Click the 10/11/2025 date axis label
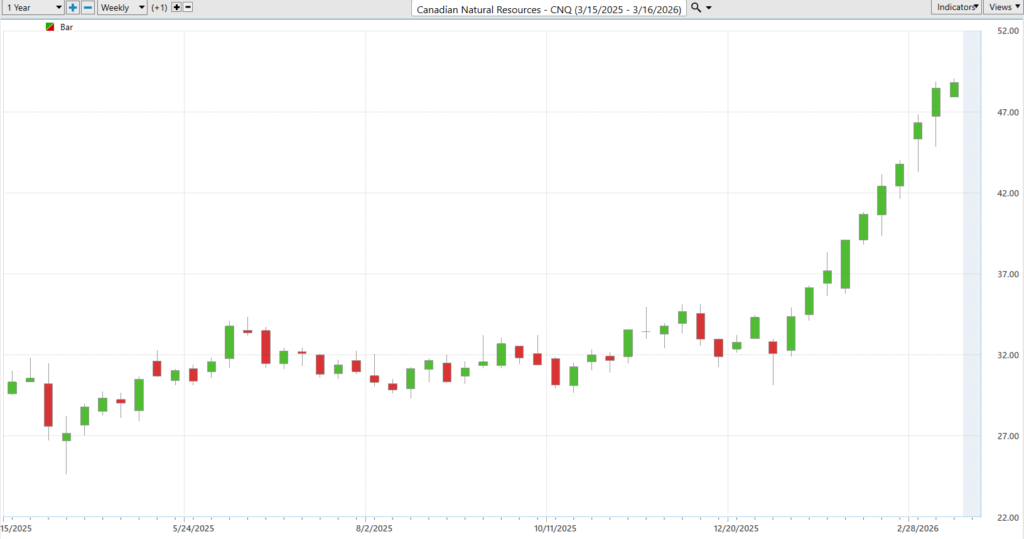 point(554,527)
